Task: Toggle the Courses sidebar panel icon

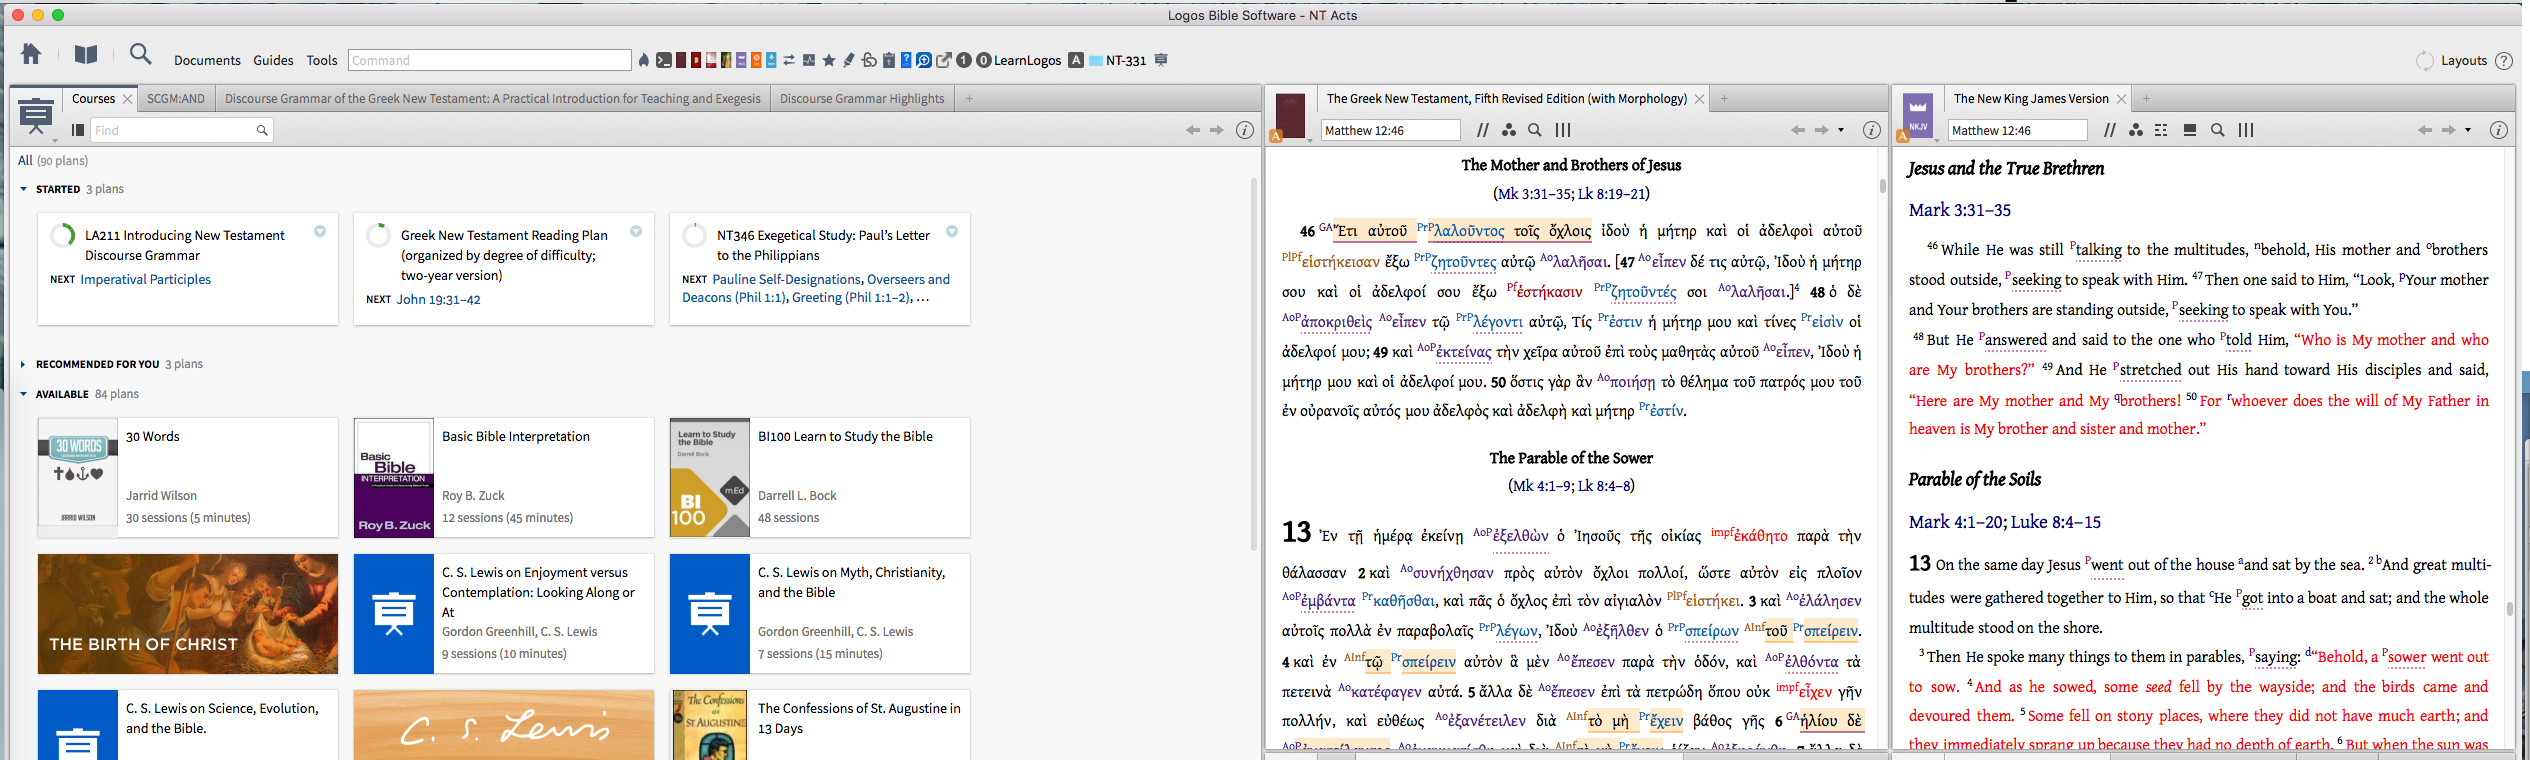Action: click(78, 130)
